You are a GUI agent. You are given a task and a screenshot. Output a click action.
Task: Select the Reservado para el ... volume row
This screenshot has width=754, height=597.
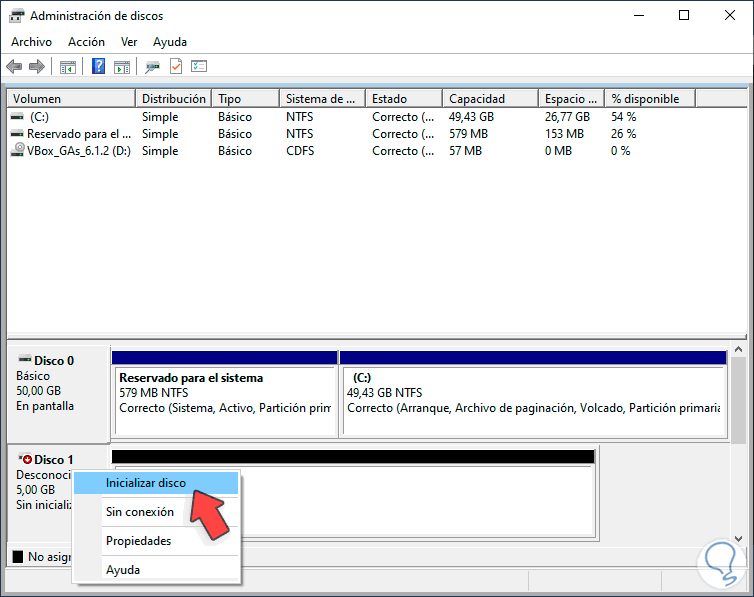pyautogui.click(x=377, y=134)
